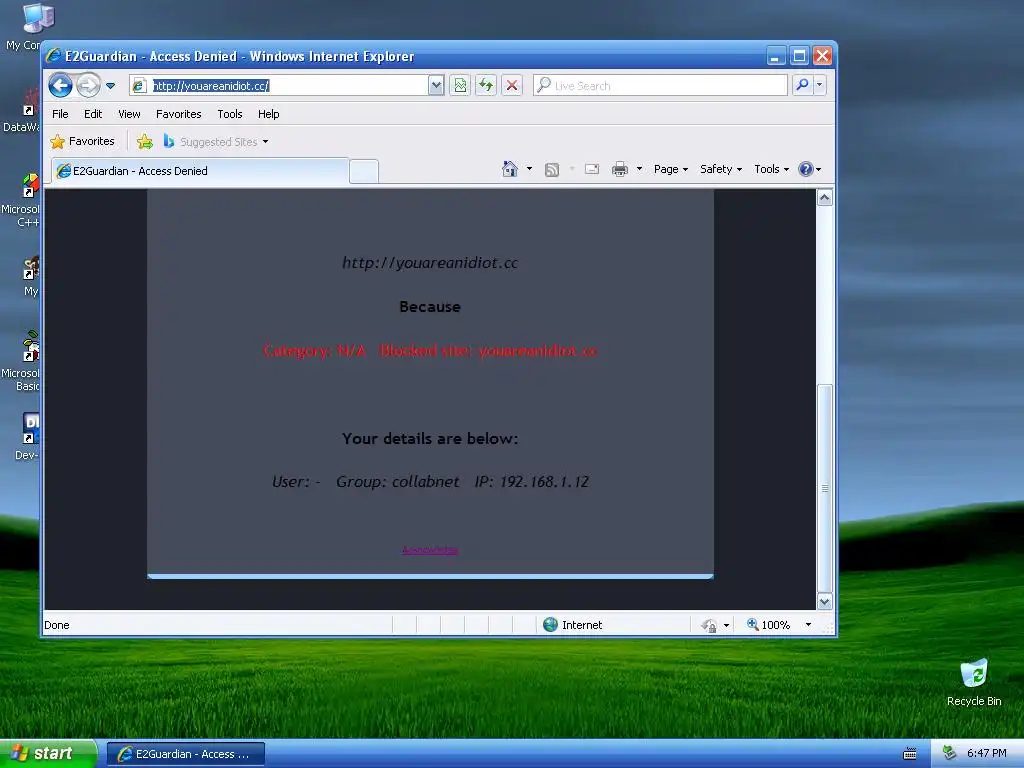
Task: Click the blocked URL text youareanidiot.cc
Action: click(430, 263)
